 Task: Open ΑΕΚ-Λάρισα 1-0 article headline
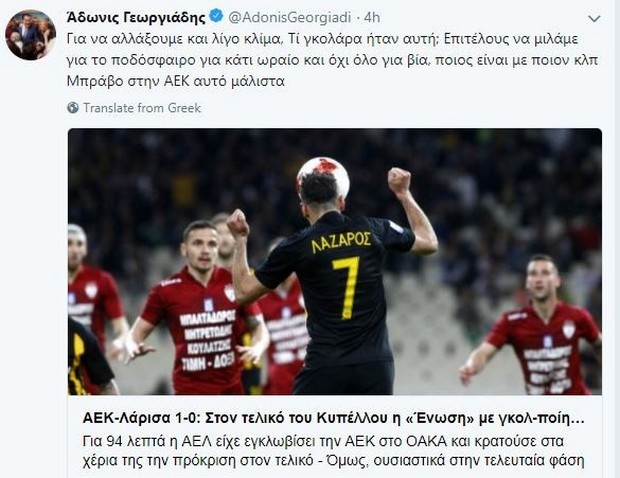tap(333, 418)
